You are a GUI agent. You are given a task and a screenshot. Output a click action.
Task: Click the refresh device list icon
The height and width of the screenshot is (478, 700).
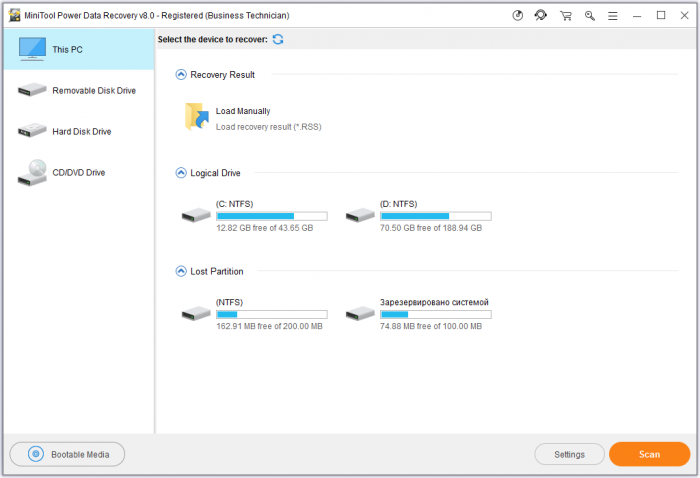pos(278,39)
